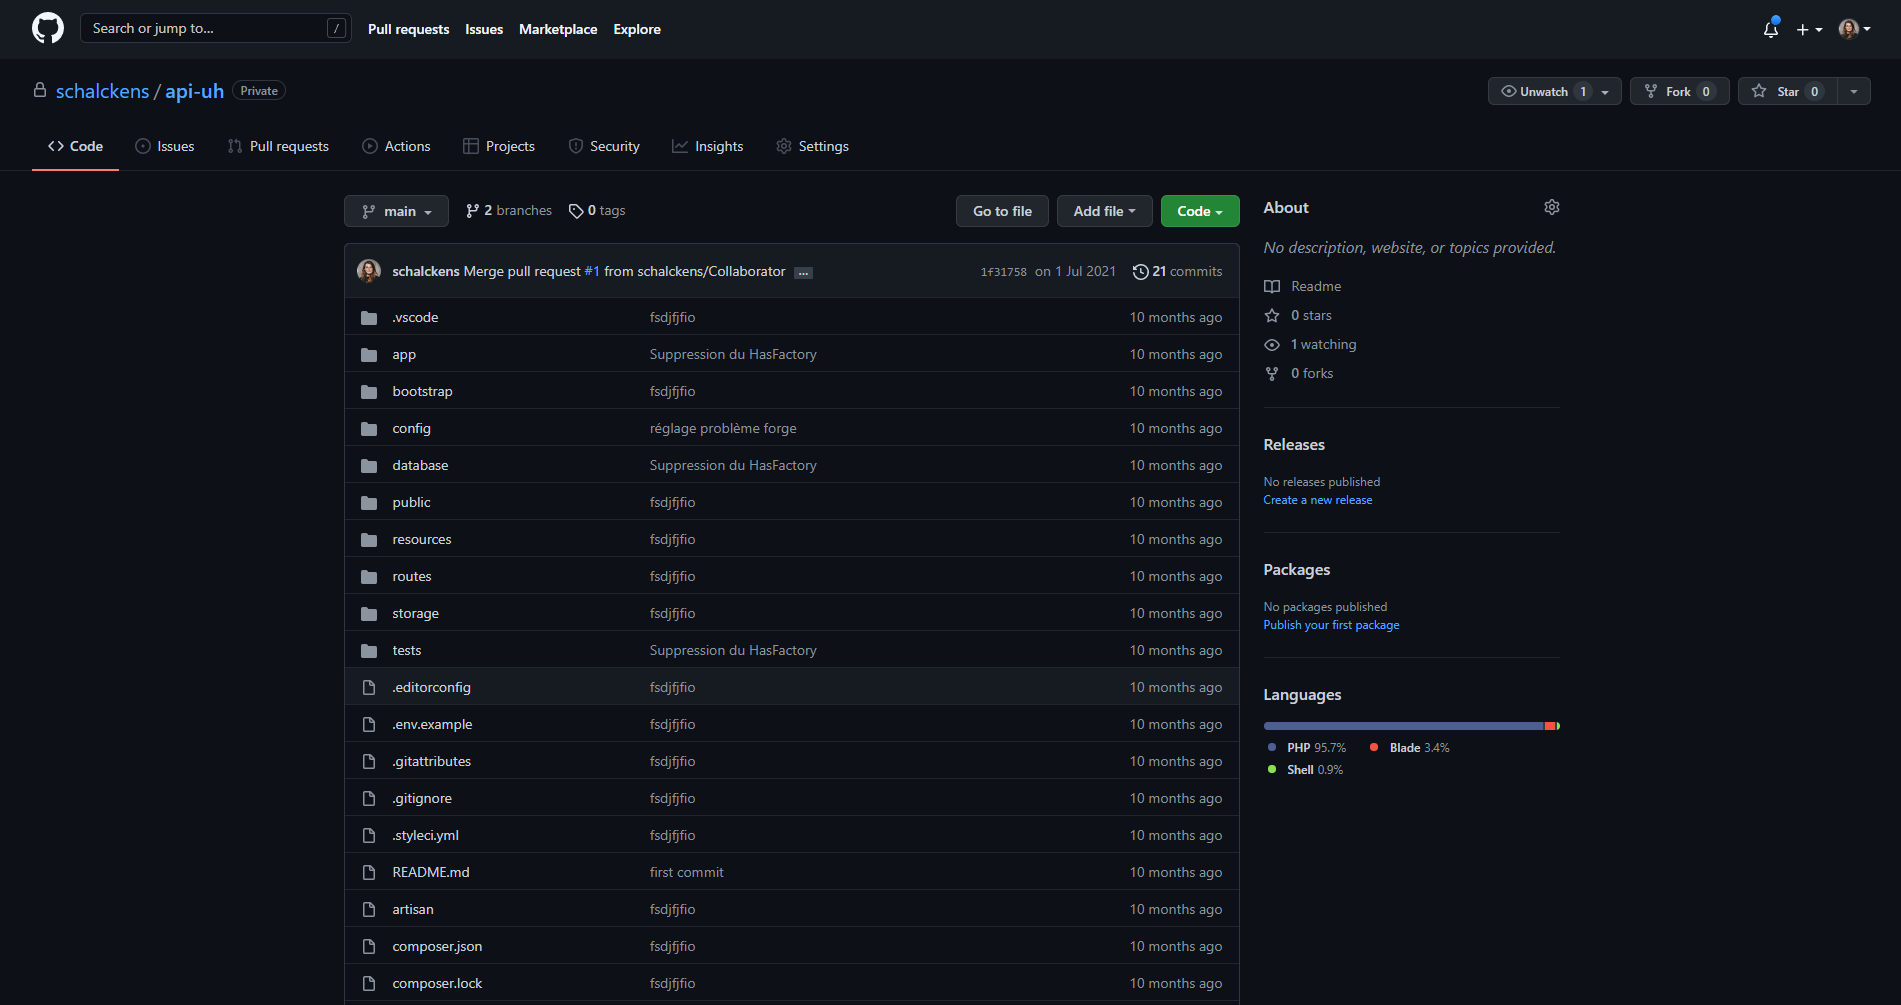Viewport: 1901px width, 1005px height.
Task: Switch to the Projects tab
Action: [x=499, y=146]
